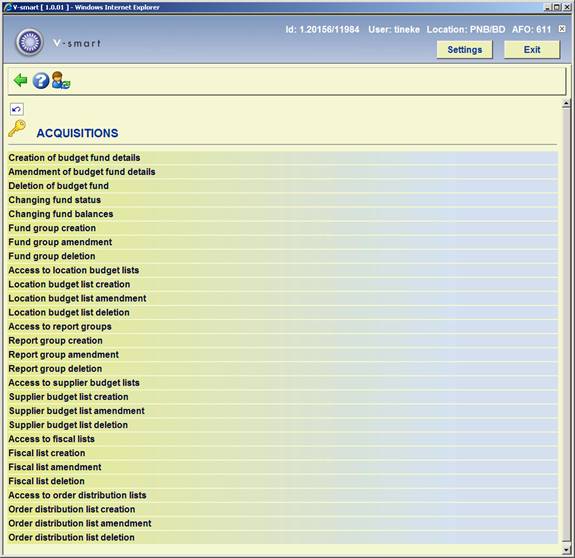Choose Report group creation entry

(x=283, y=341)
